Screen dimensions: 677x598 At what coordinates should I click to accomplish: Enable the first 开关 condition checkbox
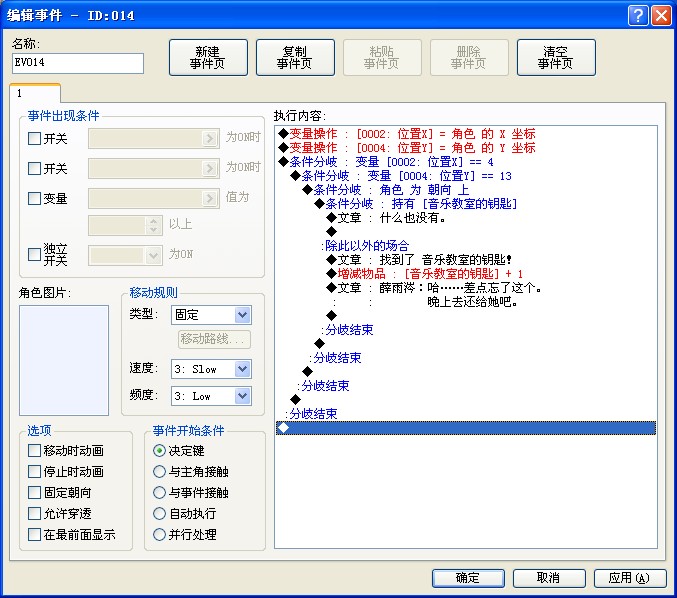[34, 139]
